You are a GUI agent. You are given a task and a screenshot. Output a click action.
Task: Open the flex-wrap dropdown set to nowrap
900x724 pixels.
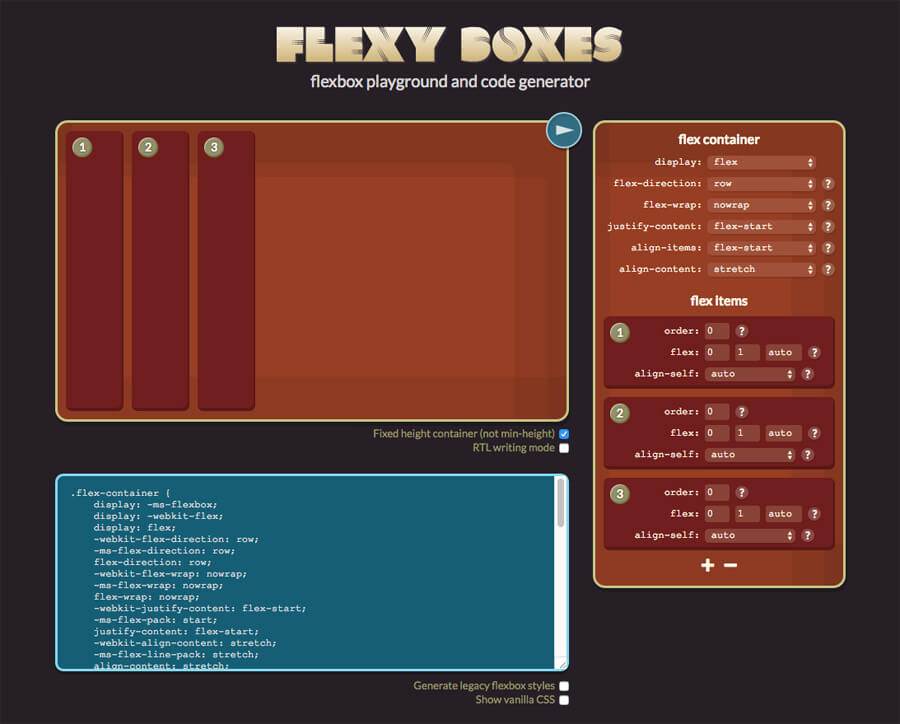click(x=761, y=205)
